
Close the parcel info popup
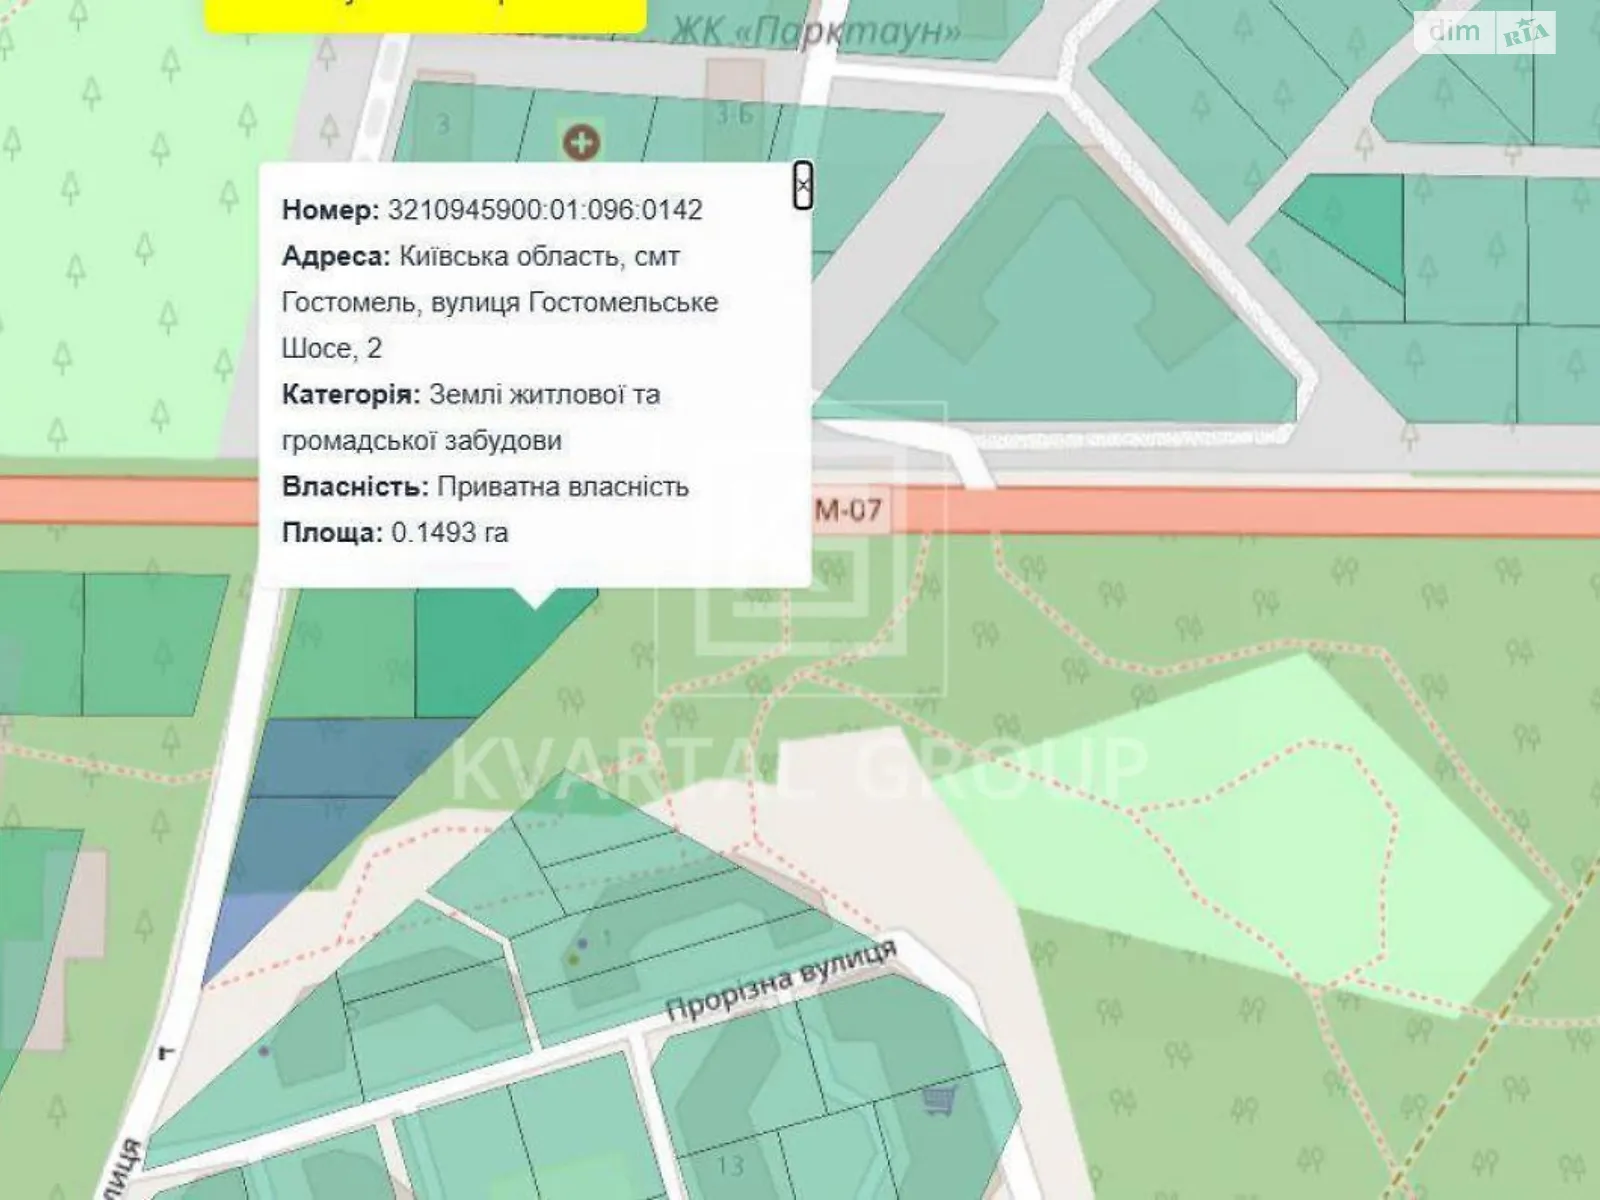[802, 185]
